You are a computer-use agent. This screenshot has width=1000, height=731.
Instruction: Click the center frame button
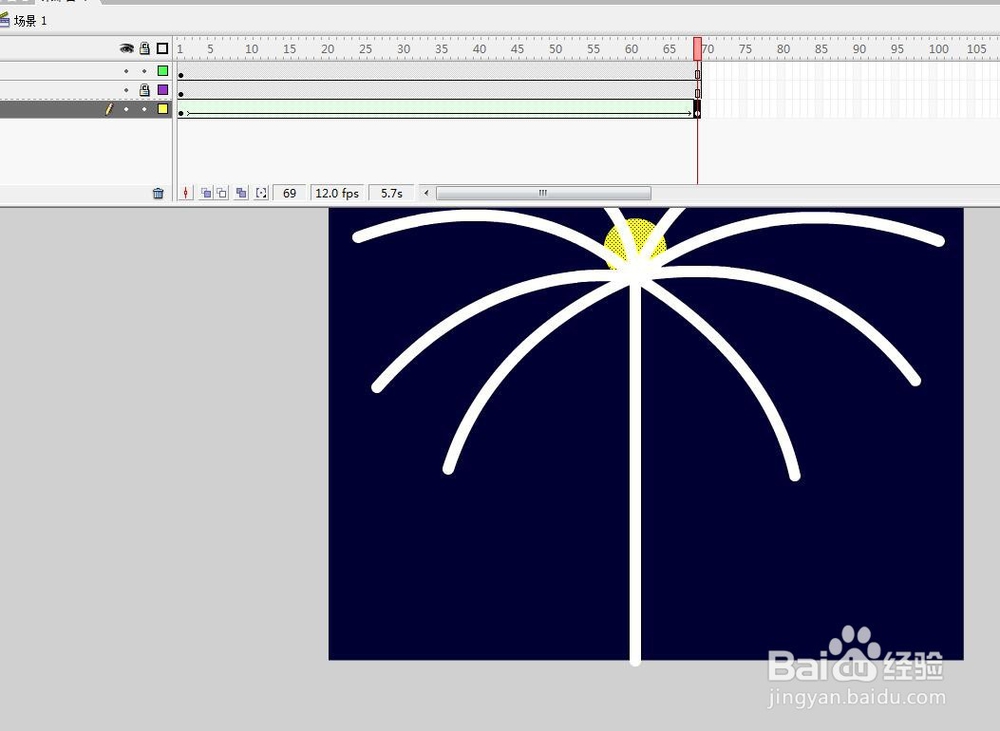[x=186, y=193]
